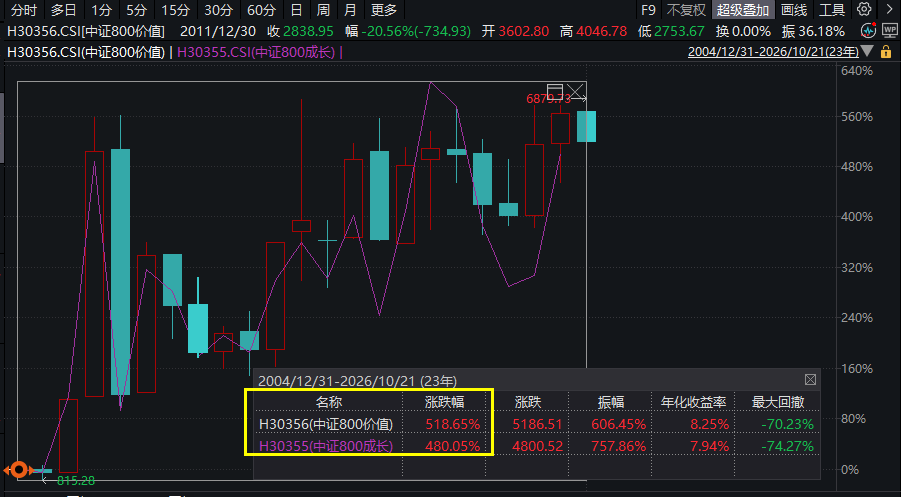Open the 画线 drawing tools
The image size is (901, 497).
tap(795, 10)
